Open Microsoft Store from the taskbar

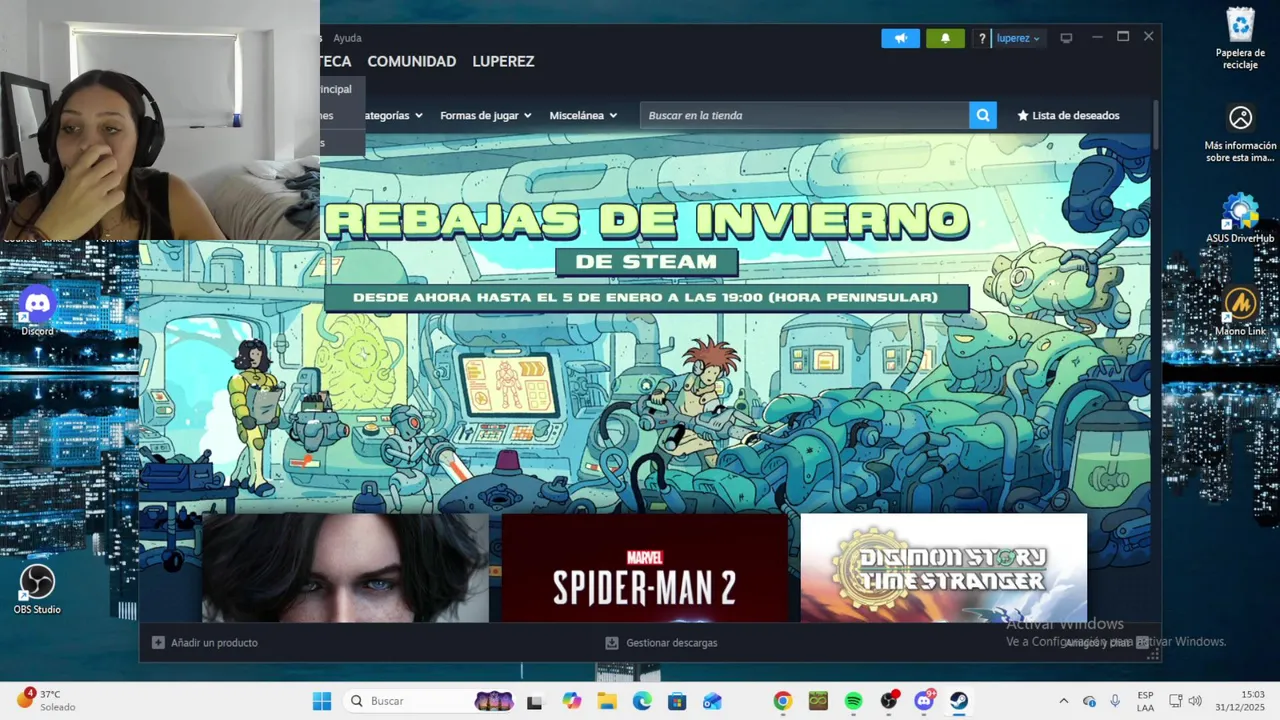(677, 701)
